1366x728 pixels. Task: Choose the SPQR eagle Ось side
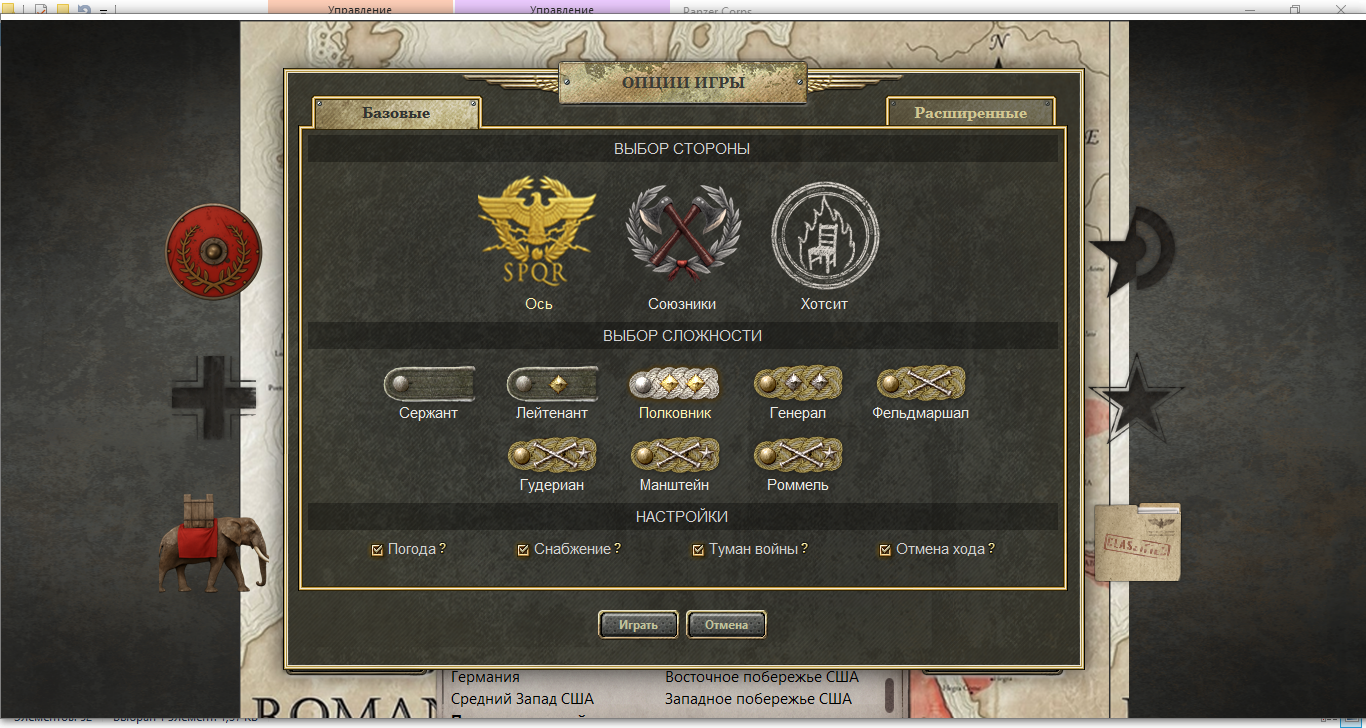coord(537,232)
